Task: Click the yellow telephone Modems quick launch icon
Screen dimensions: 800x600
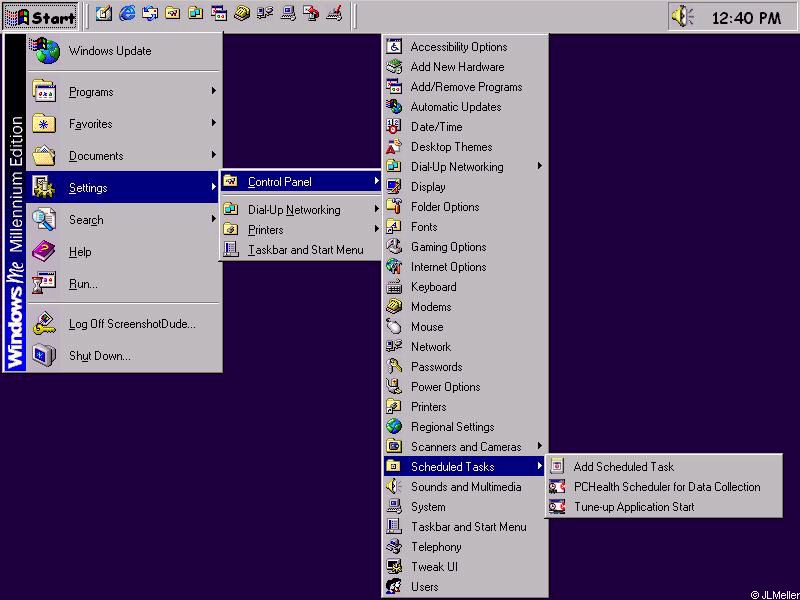Action: [x=242, y=14]
